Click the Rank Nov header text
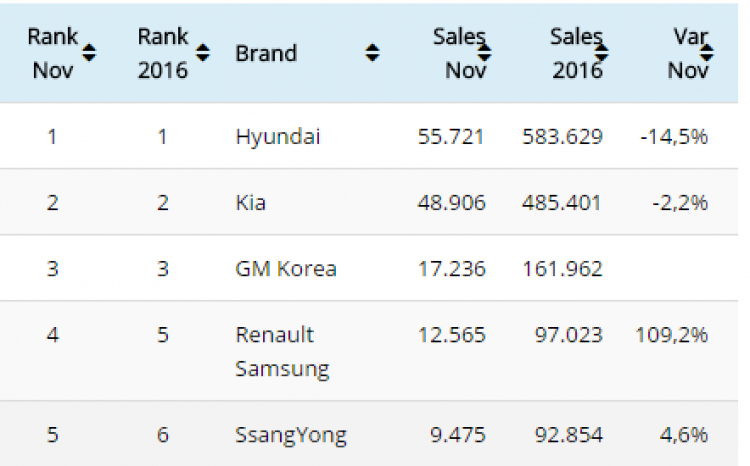 [53, 53]
